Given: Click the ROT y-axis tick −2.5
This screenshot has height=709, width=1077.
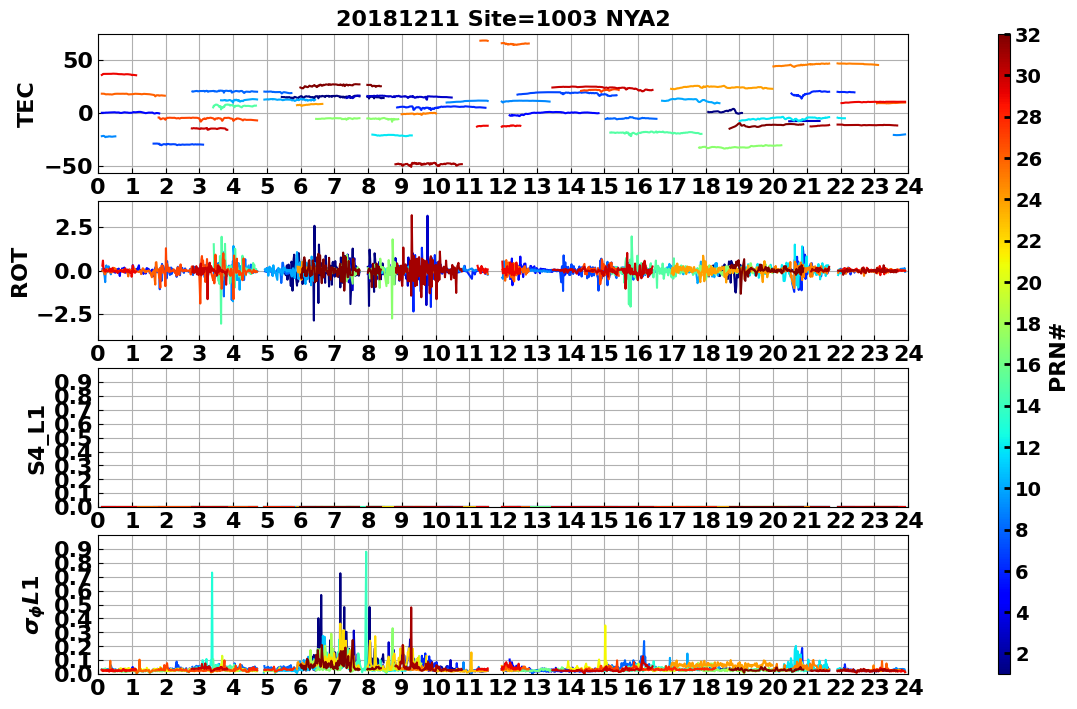Looking at the screenshot, I should click(67, 315).
